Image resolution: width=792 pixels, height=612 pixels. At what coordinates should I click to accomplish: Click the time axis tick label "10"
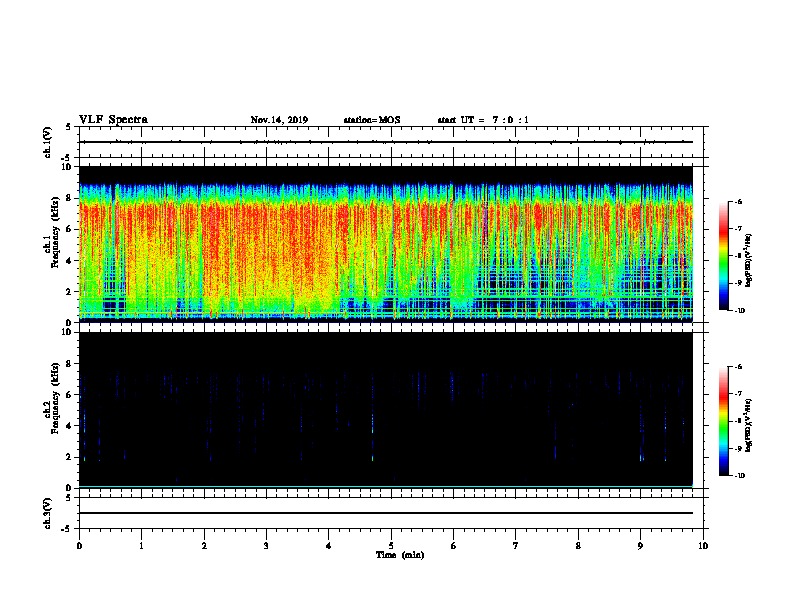coord(703,546)
